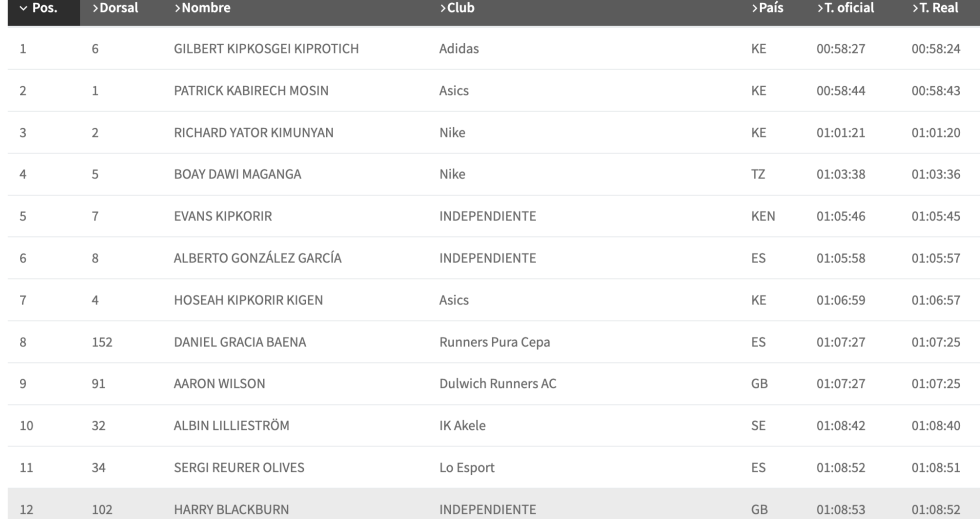Screen dimensions: 980x519
Task: Sort table by Dorsal column header
Action: [x=114, y=9]
